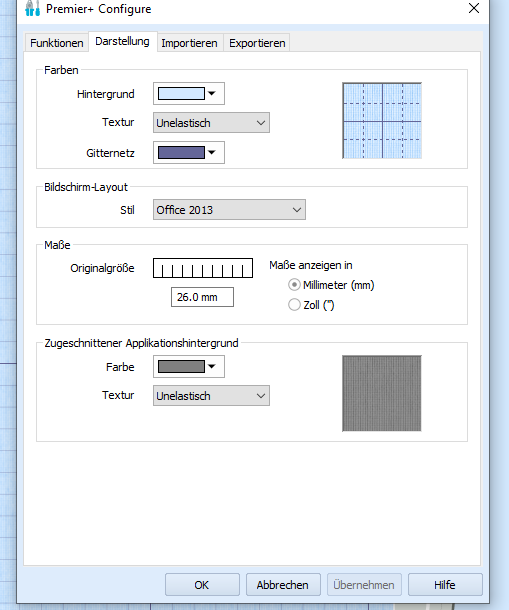The image size is (509, 610).
Task: Click the Hintergrund light blue color swatch
Action: tap(181, 93)
